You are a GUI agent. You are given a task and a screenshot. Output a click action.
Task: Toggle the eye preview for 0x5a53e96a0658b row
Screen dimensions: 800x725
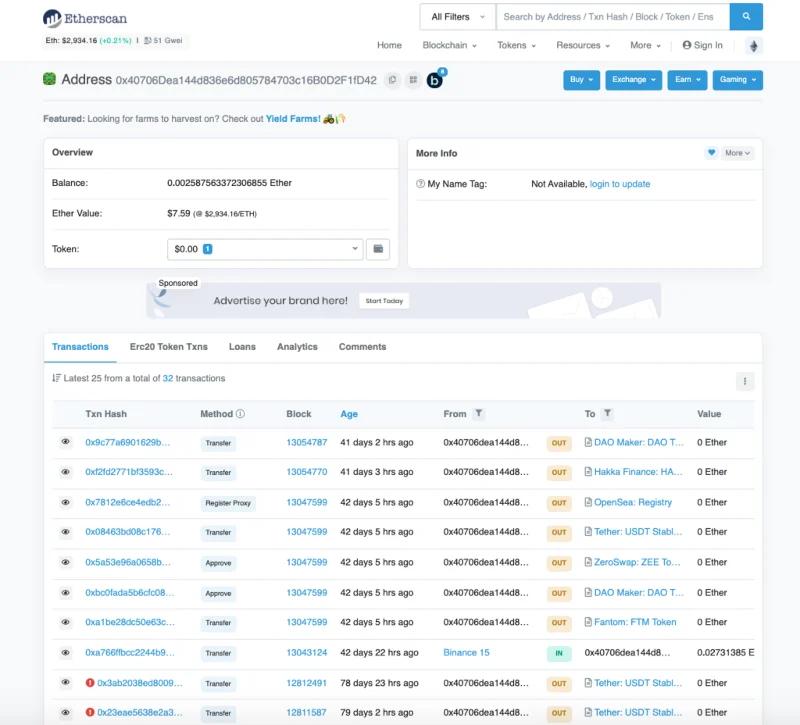[x=65, y=562]
